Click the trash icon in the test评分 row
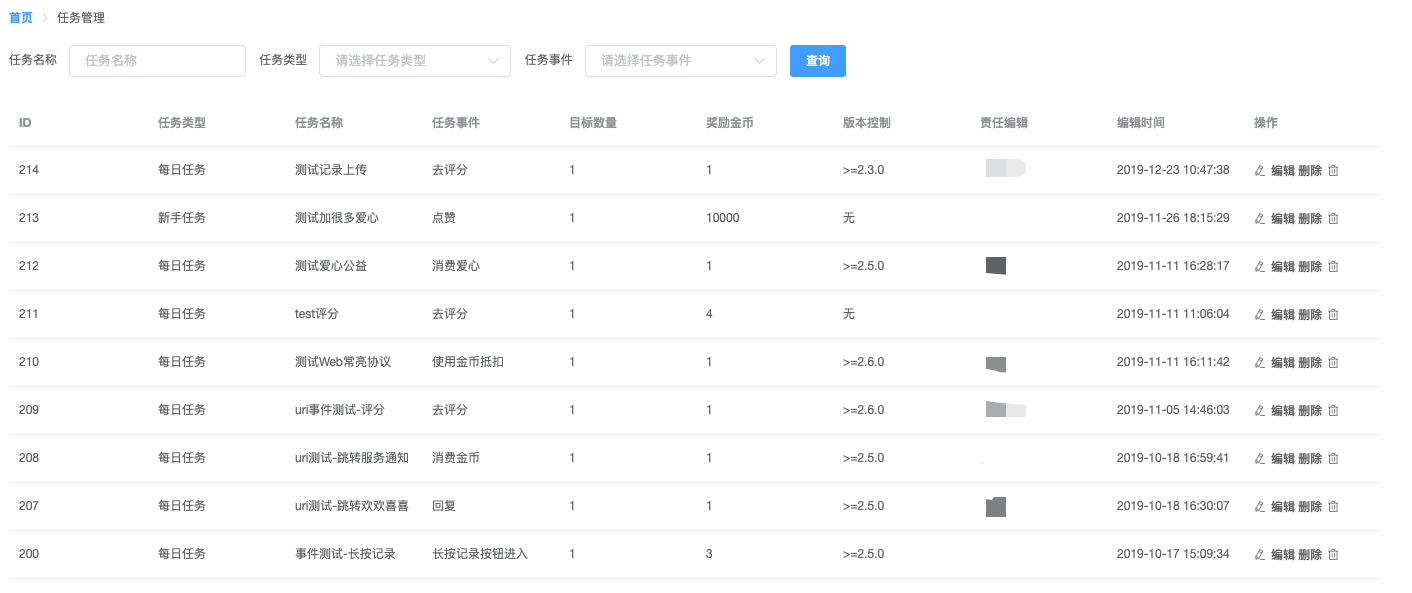The image size is (1412, 593). point(1333,315)
